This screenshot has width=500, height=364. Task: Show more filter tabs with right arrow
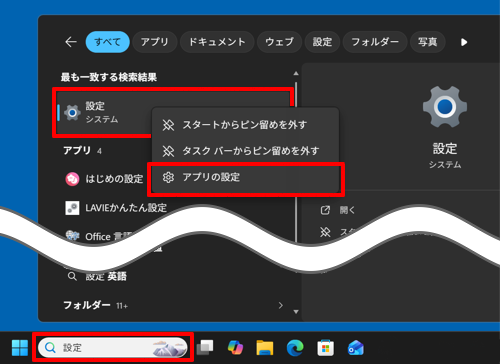464,42
